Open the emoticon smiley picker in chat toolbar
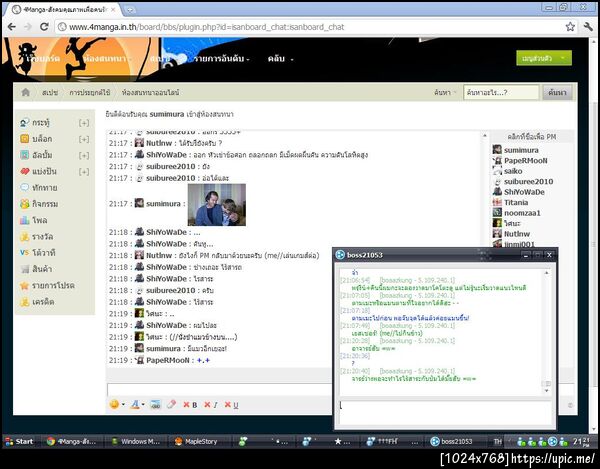 (115, 404)
